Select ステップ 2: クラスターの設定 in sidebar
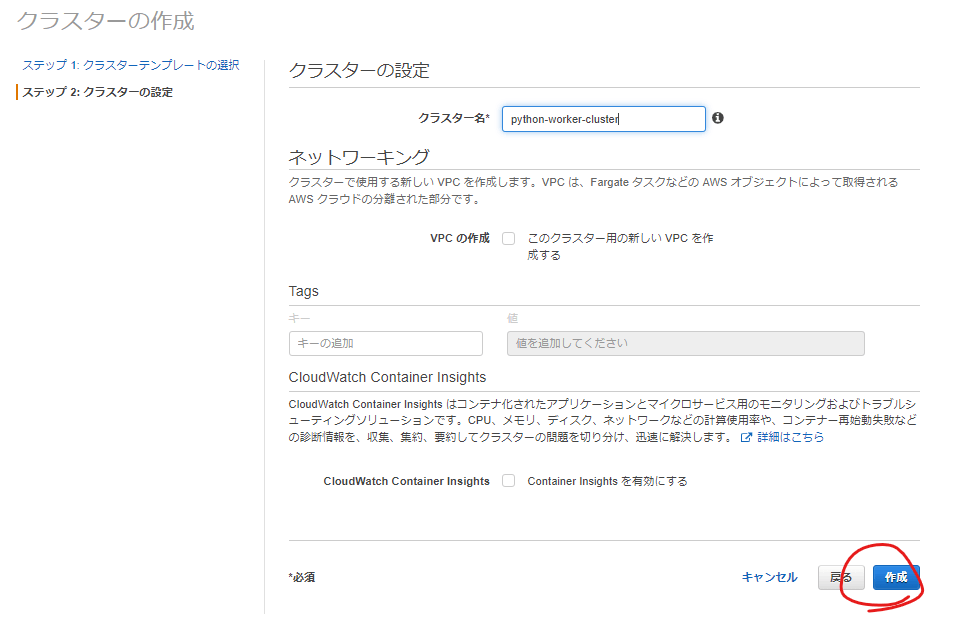The height and width of the screenshot is (619, 979). (98, 92)
